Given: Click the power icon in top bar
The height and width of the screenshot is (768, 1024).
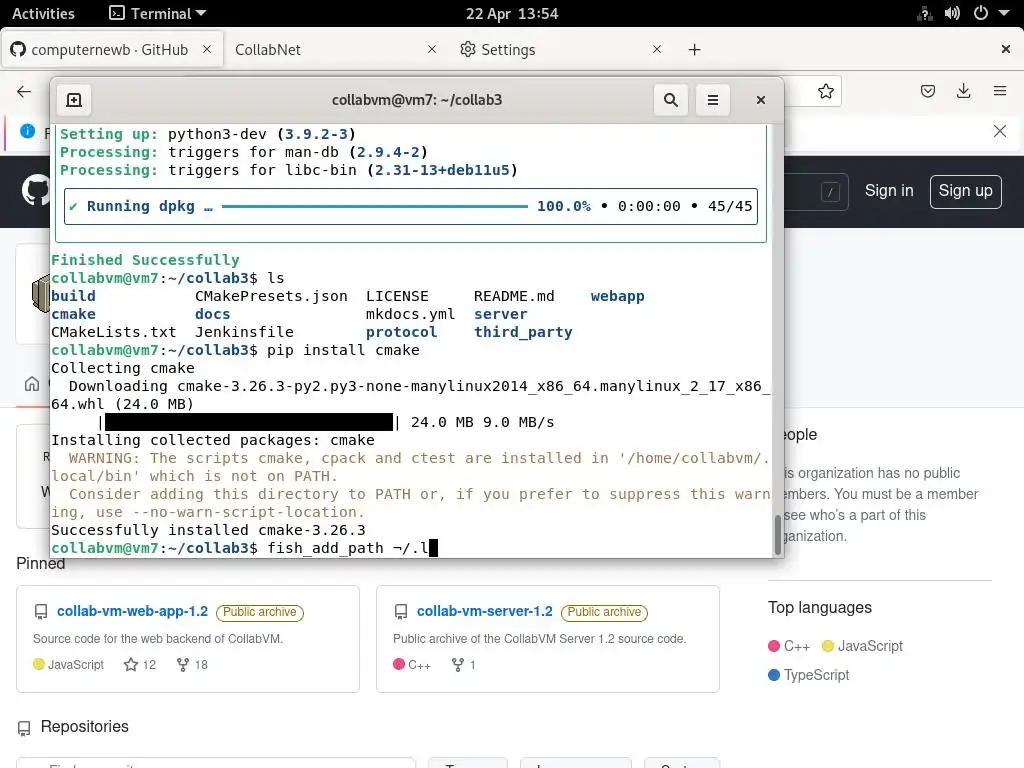Looking at the screenshot, I should [x=980, y=13].
